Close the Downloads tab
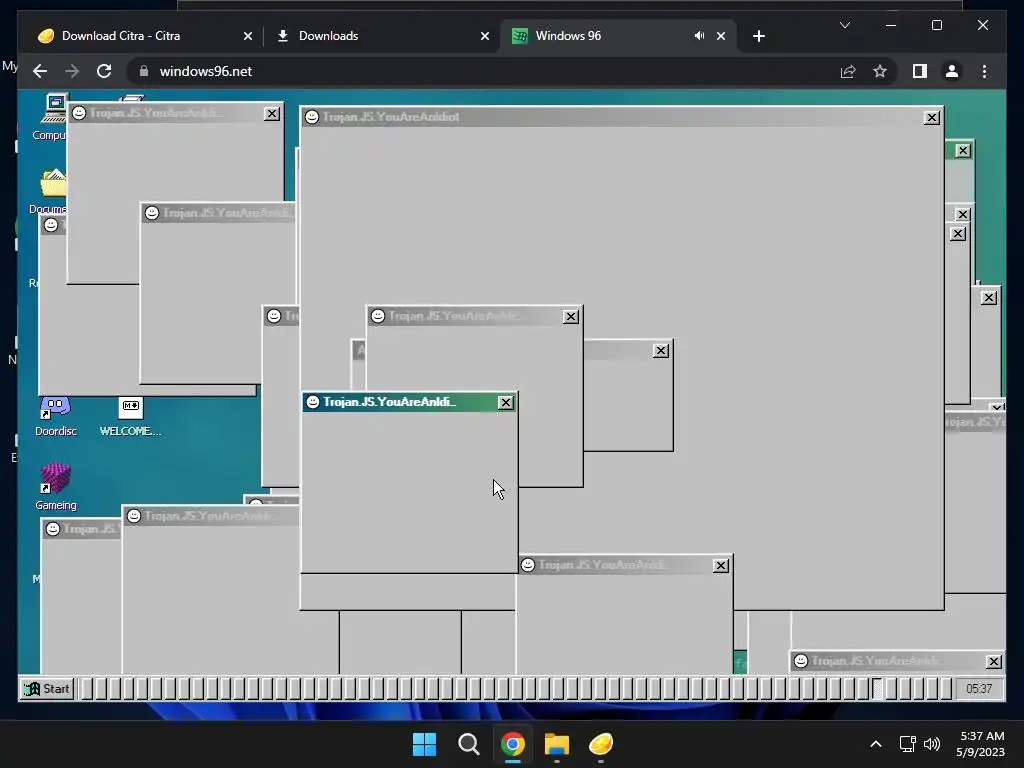 tap(485, 36)
